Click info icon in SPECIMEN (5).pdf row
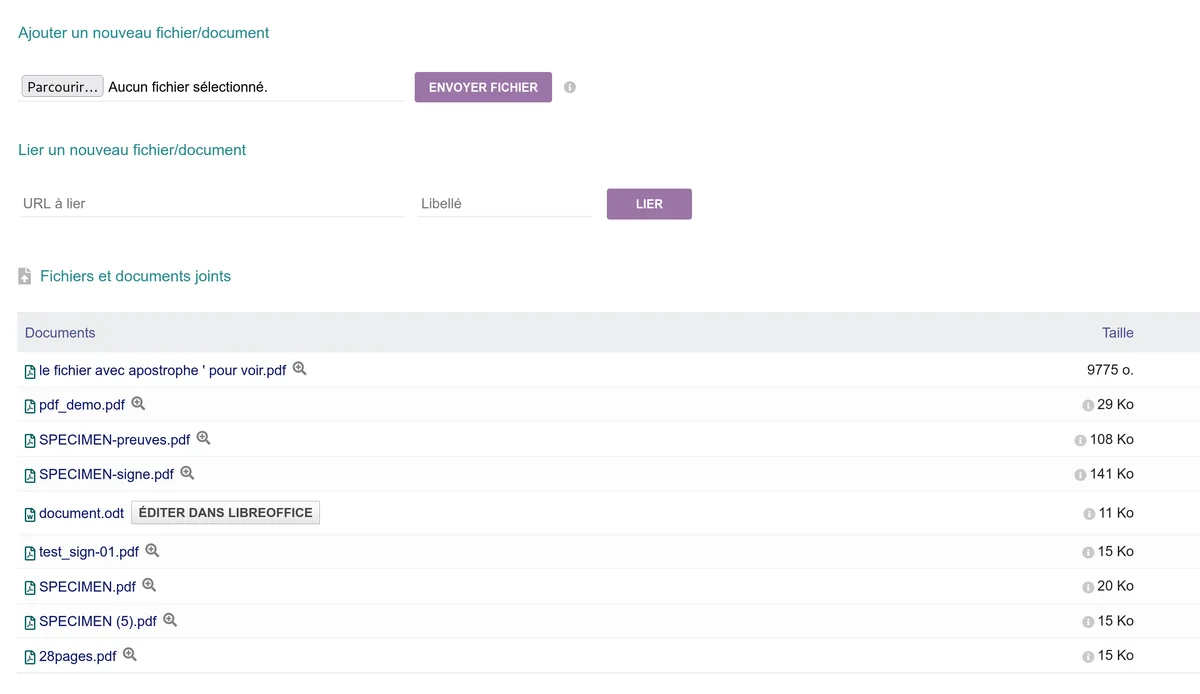Screen dimensions: 1200x694 (1088, 622)
